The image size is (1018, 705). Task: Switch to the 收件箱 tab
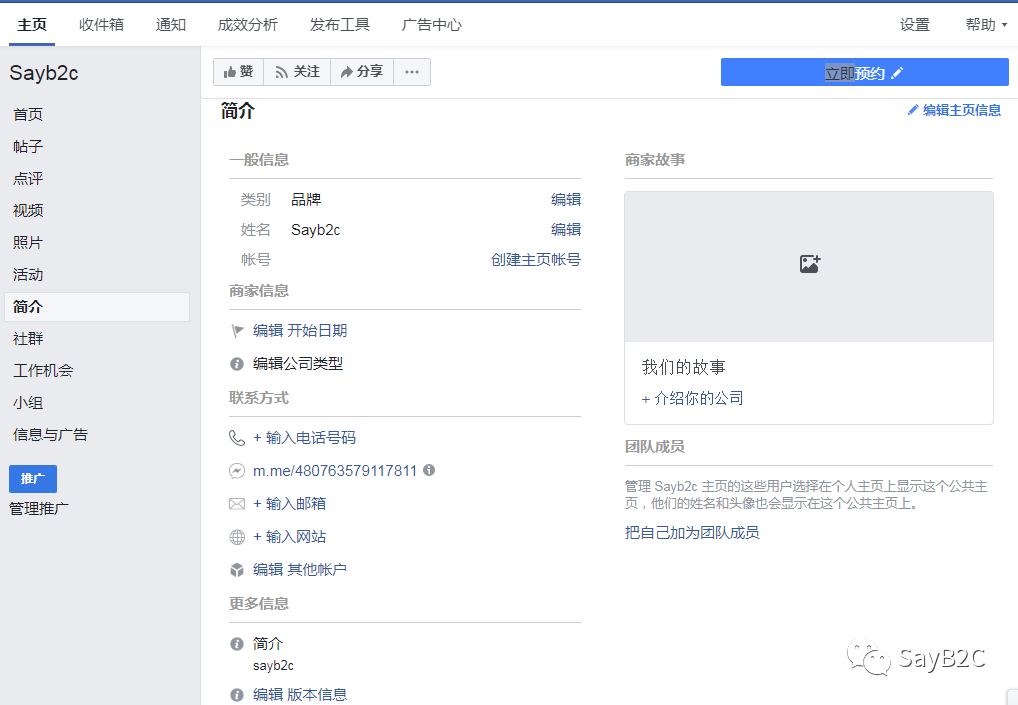pyautogui.click(x=101, y=25)
